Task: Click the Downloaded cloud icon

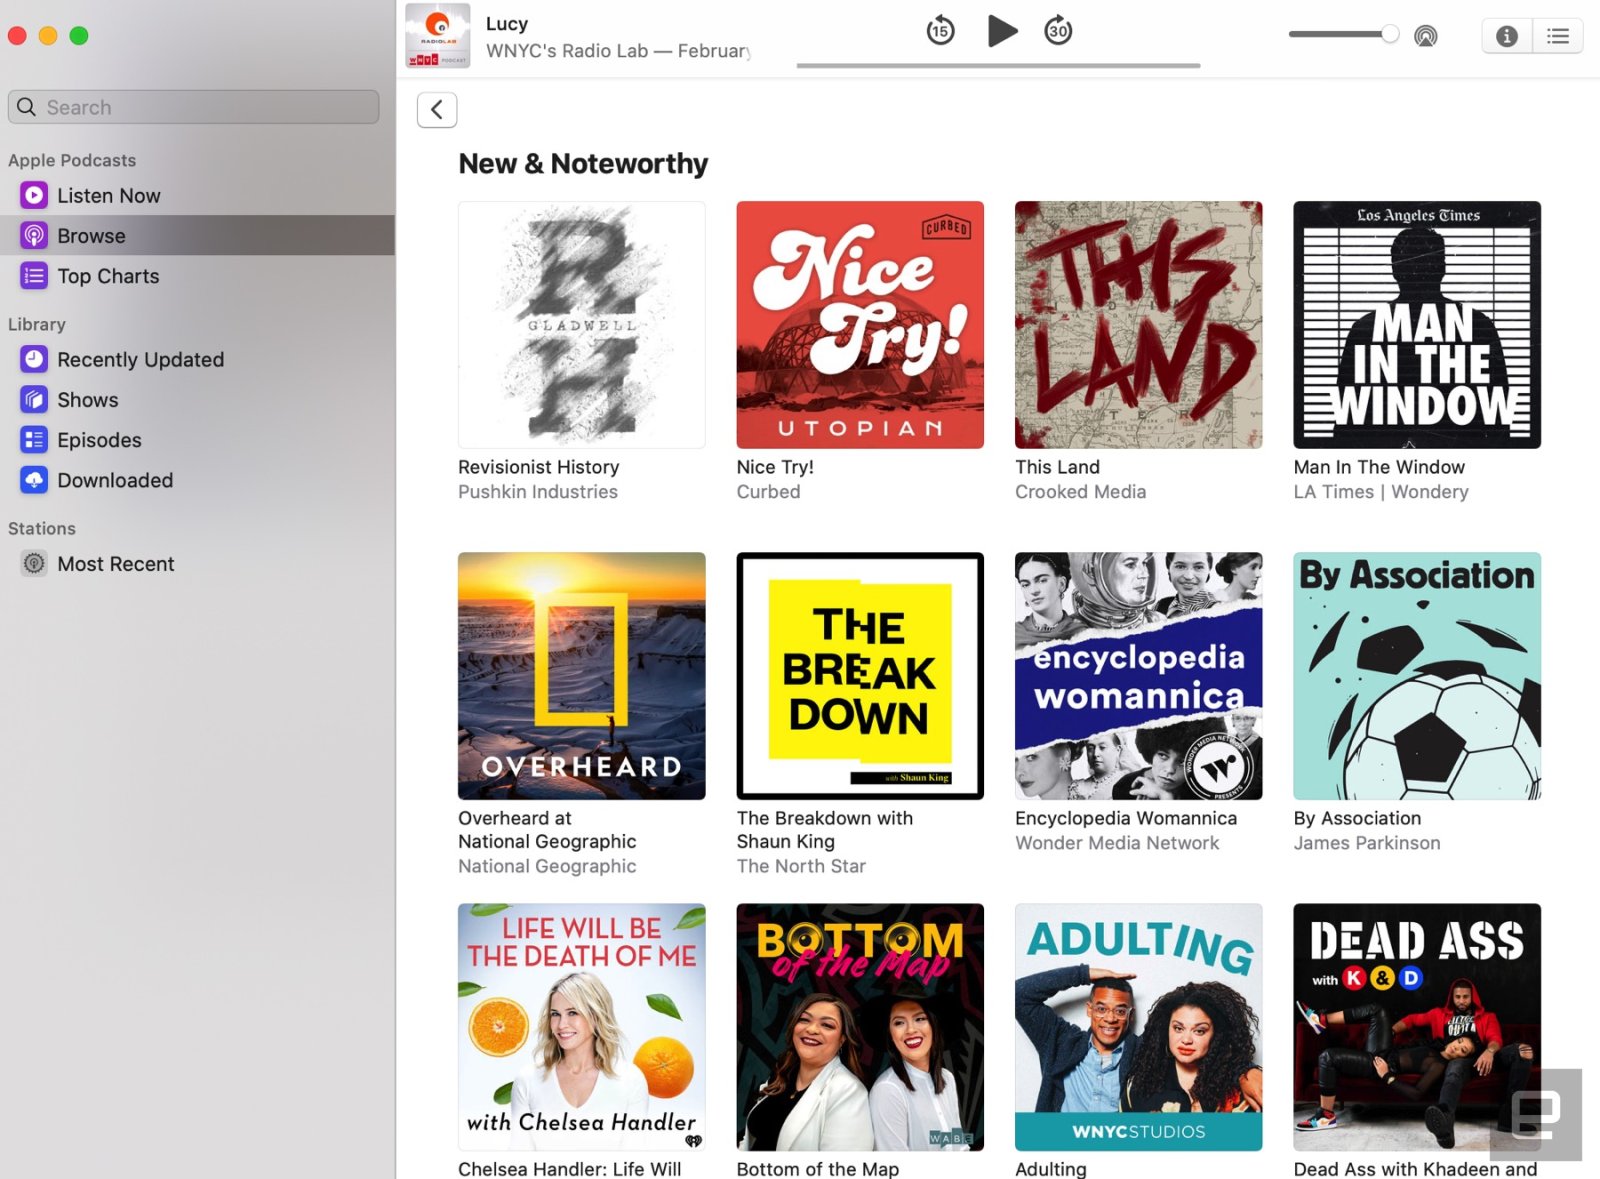Action: pos(34,480)
